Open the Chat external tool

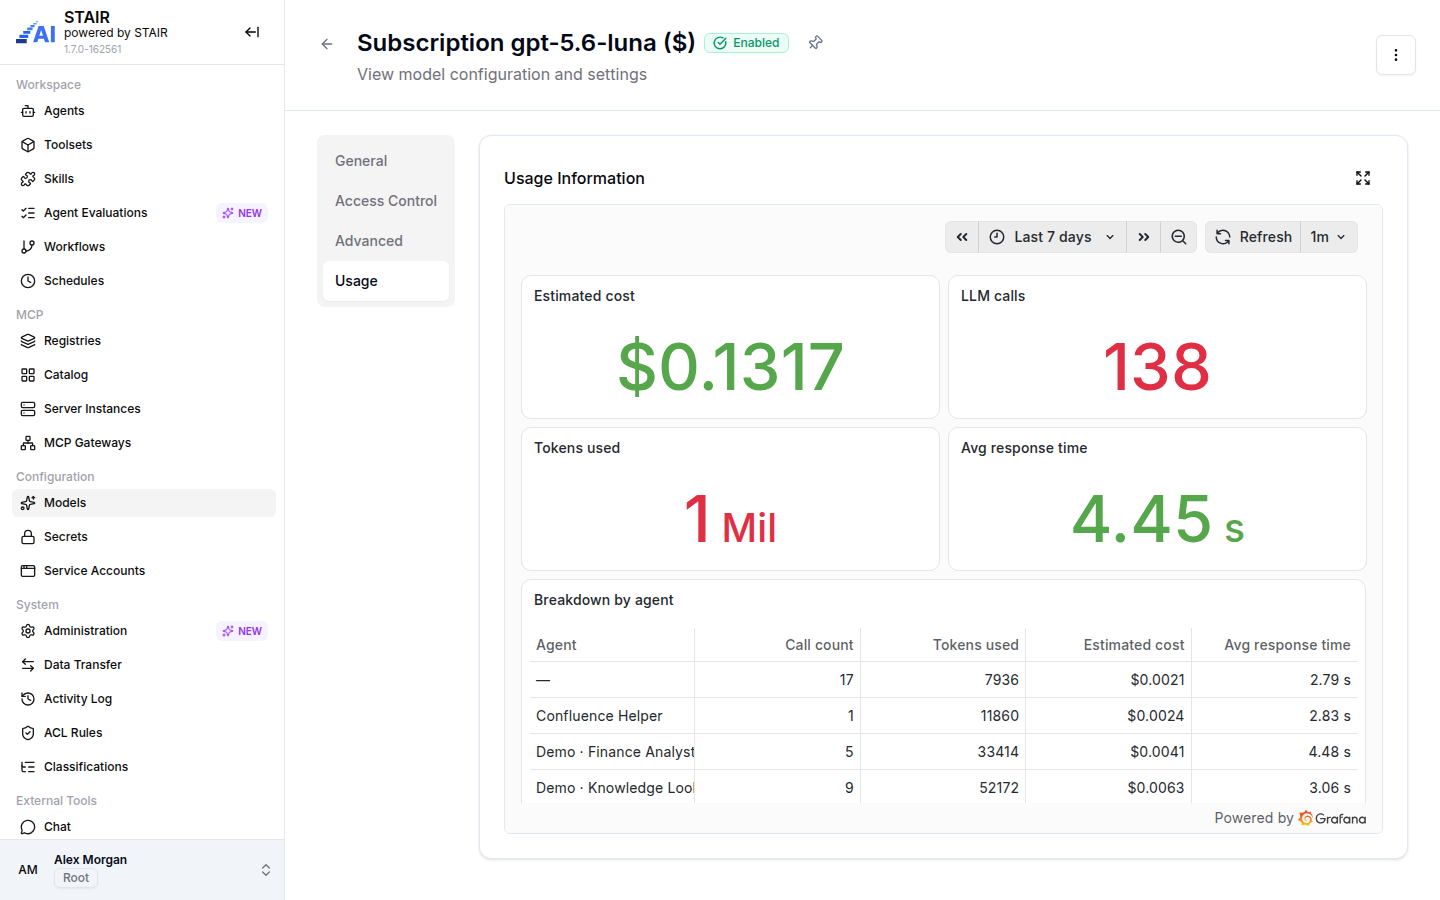tap(144, 827)
